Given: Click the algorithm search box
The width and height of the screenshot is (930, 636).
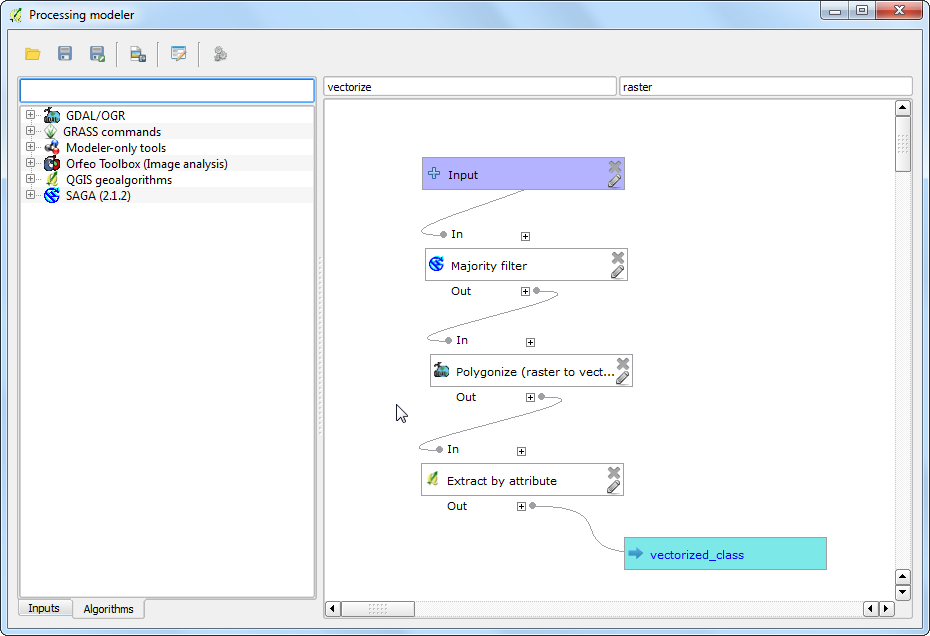Looking at the screenshot, I should pos(167,91).
